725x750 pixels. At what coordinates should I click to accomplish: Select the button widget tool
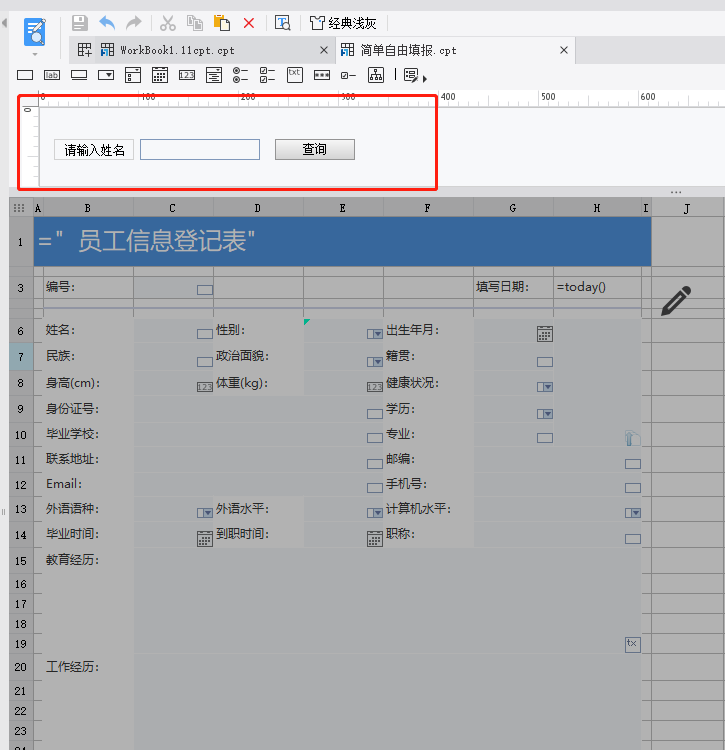pyautogui.click(x=79, y=75)
